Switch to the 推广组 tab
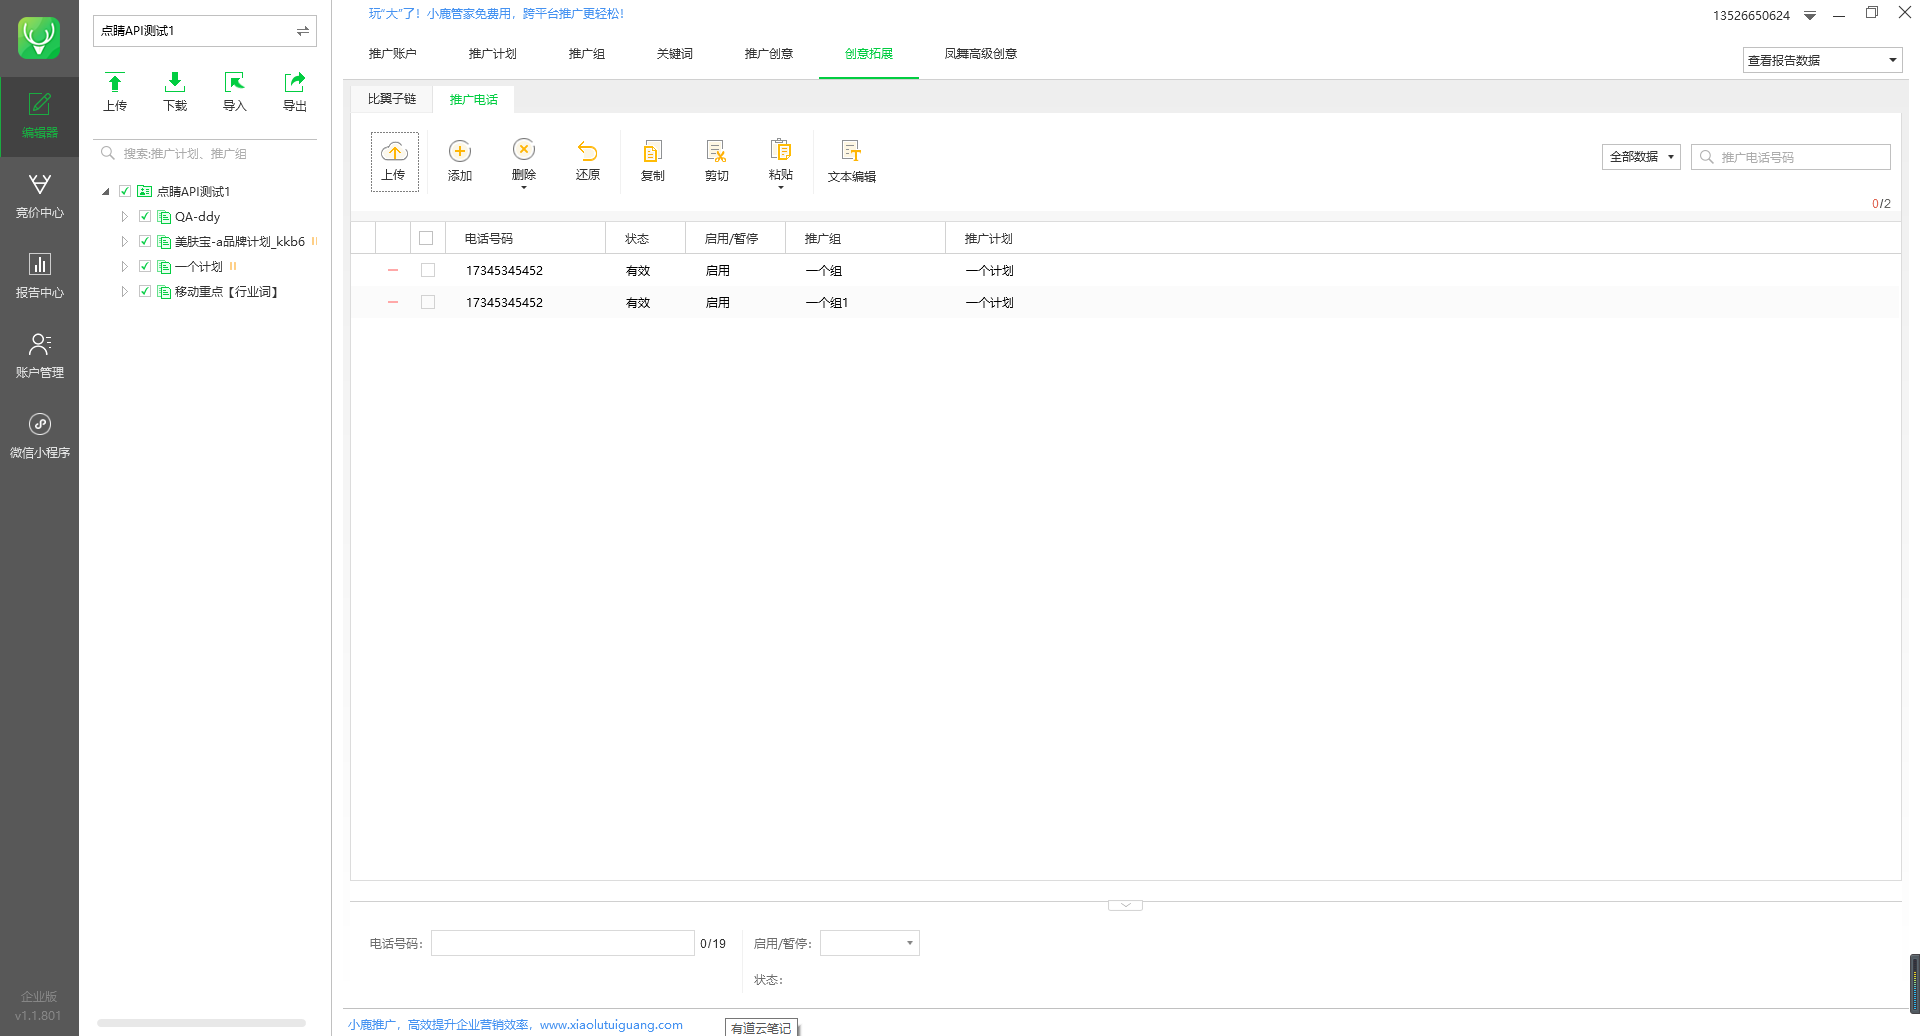Screen dimensions: 1920x1036 586,54
